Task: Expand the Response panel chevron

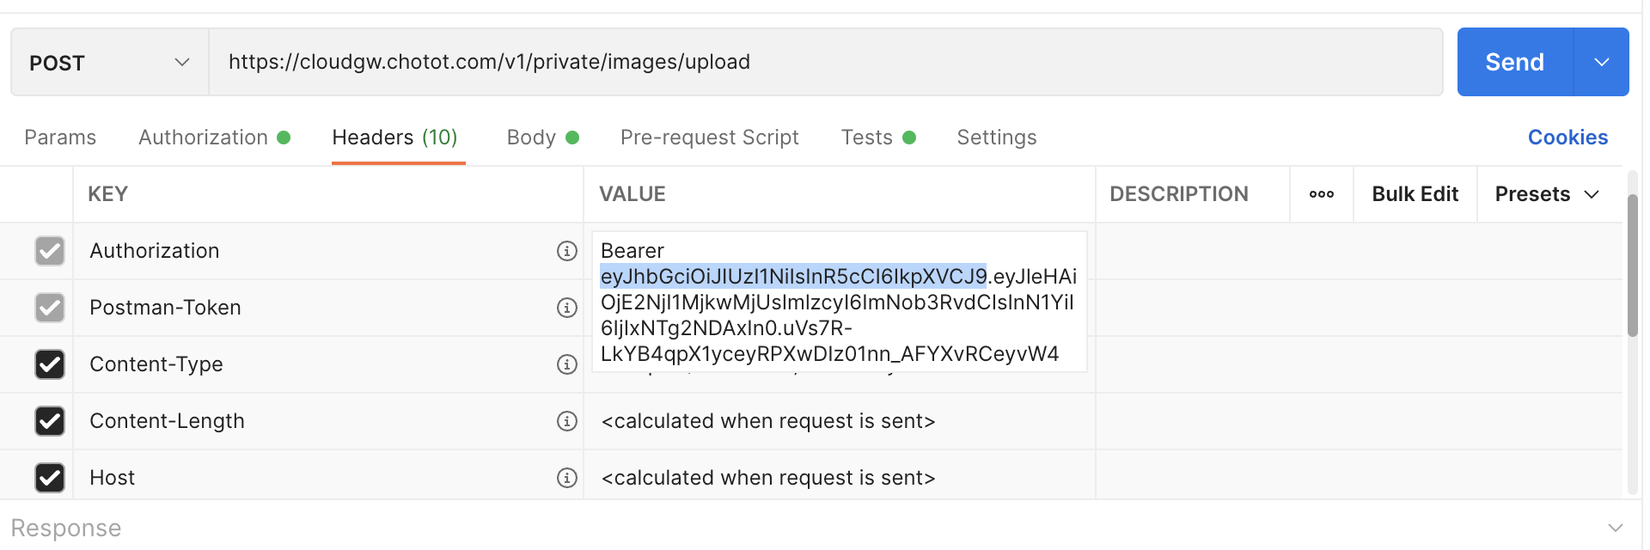Action: click(x=1615, y=528)
